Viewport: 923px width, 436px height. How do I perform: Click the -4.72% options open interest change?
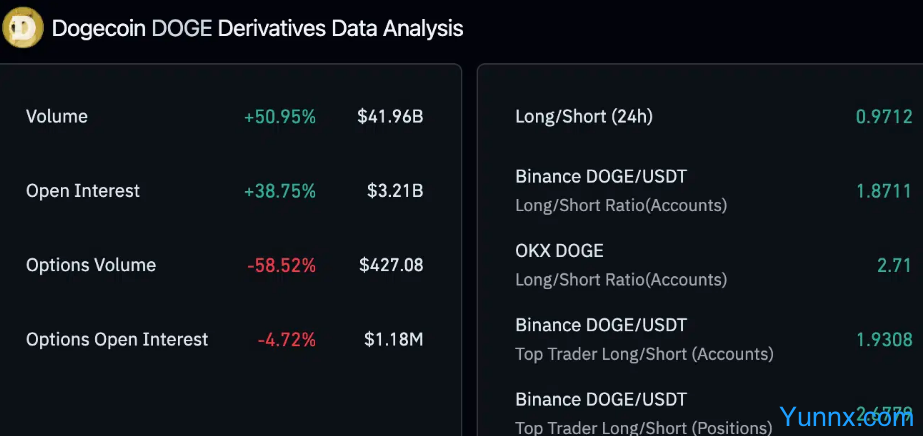(x=286, y=340)
